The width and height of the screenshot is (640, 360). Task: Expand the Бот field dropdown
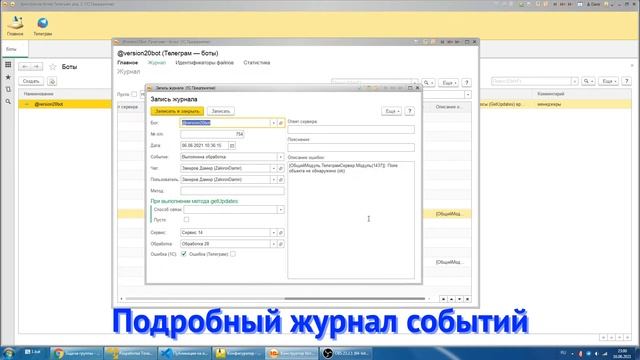coord(273,123)
